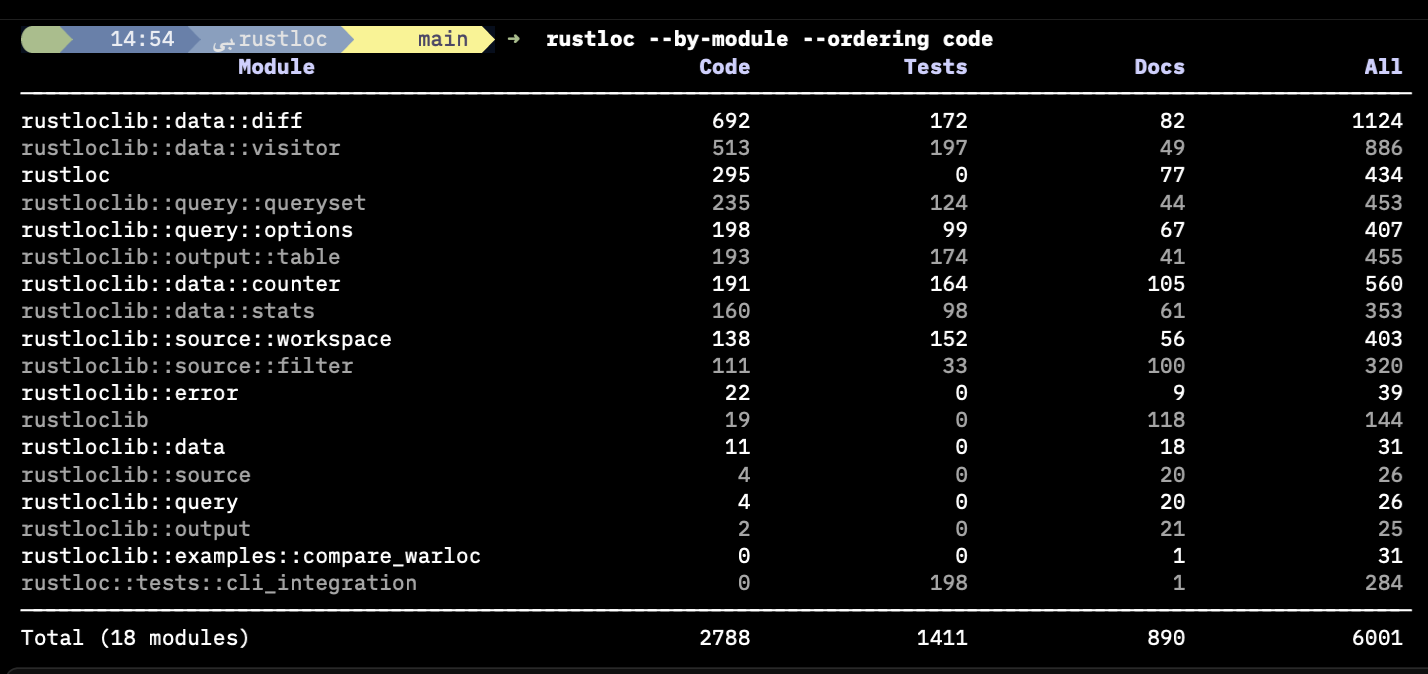Click total tests value 1411
The width and height of the screenshot is (1428, 674).
942,637
